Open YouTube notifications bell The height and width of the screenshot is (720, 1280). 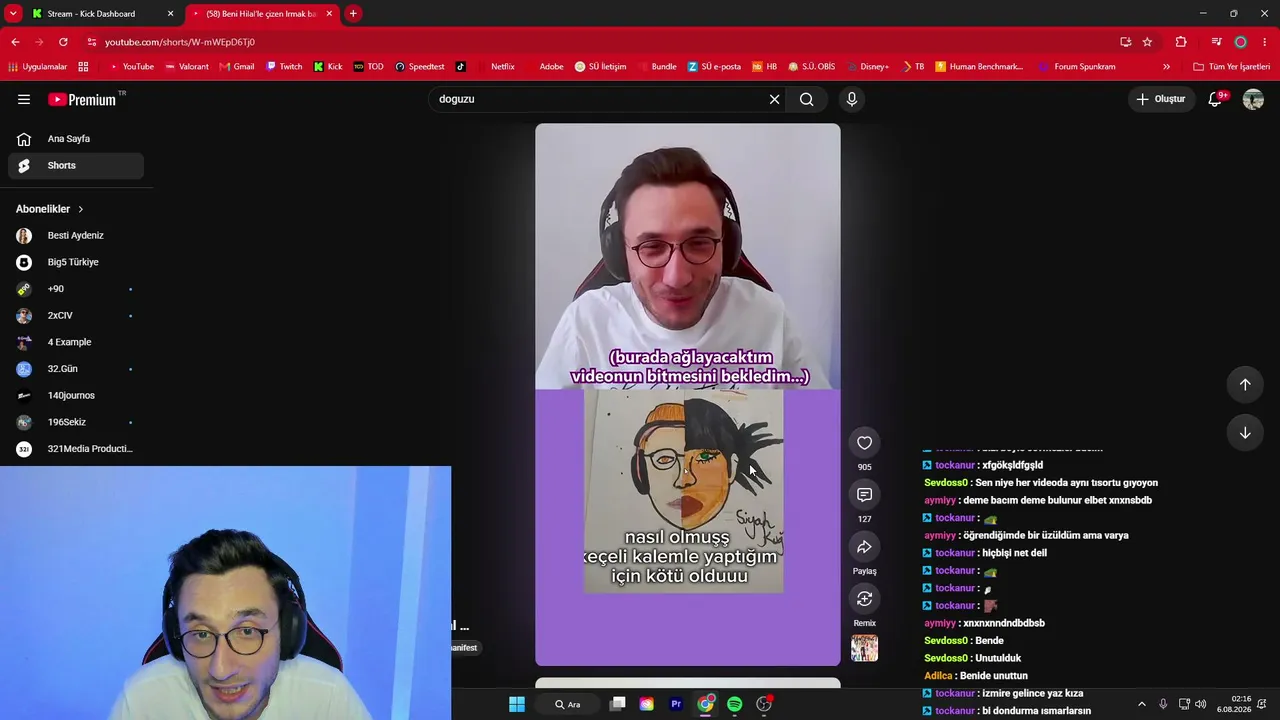point(1216,99)
